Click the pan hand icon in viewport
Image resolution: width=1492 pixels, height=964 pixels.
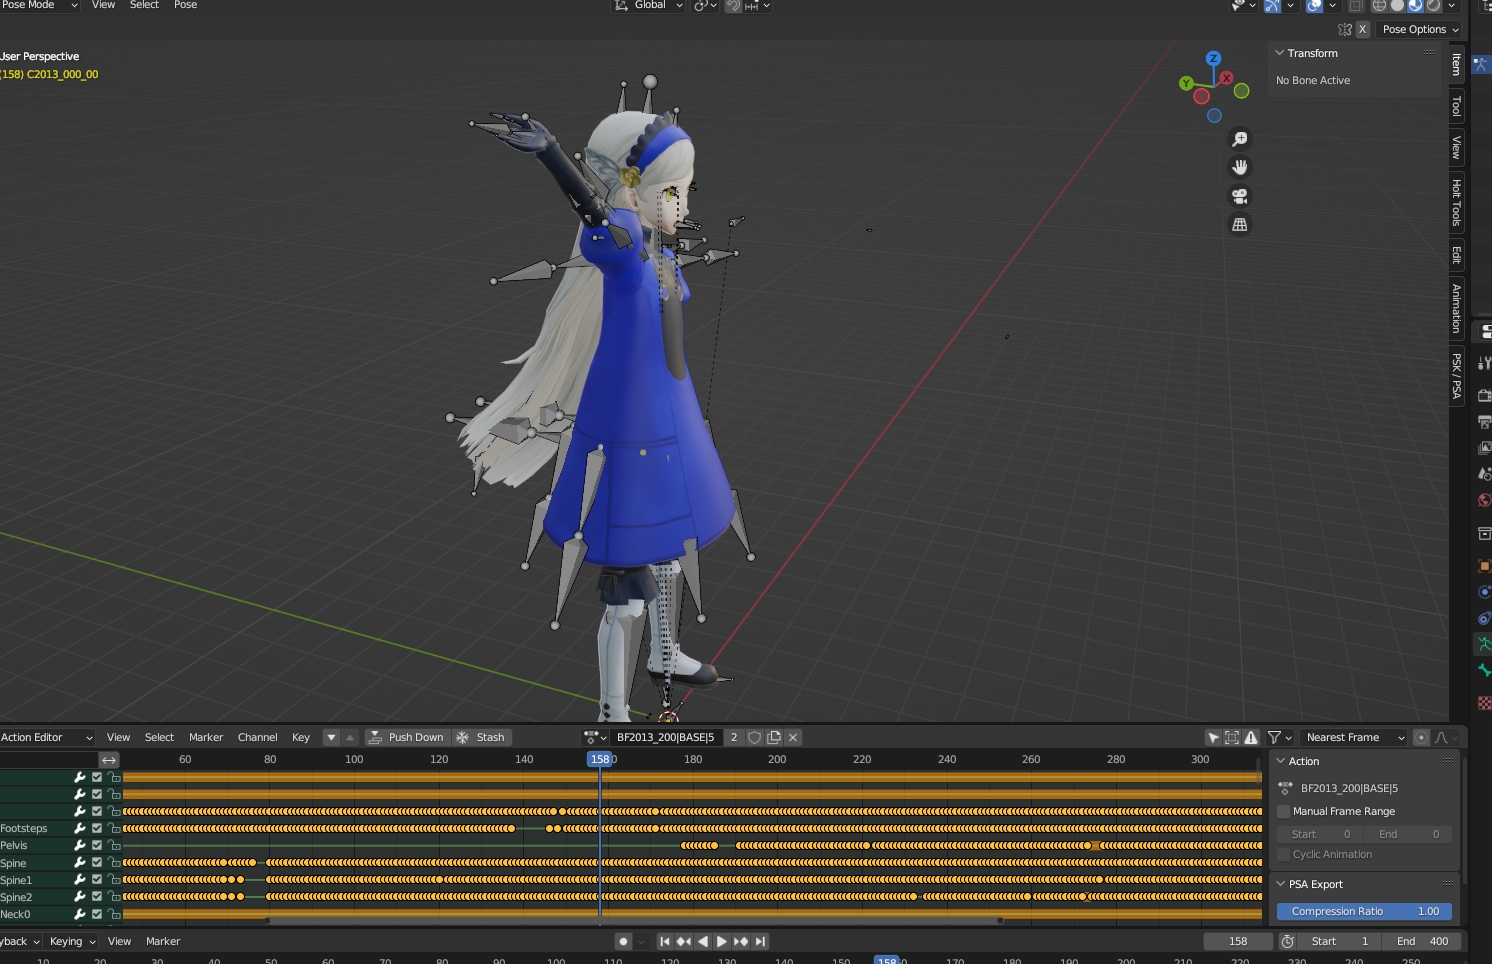1240,167
